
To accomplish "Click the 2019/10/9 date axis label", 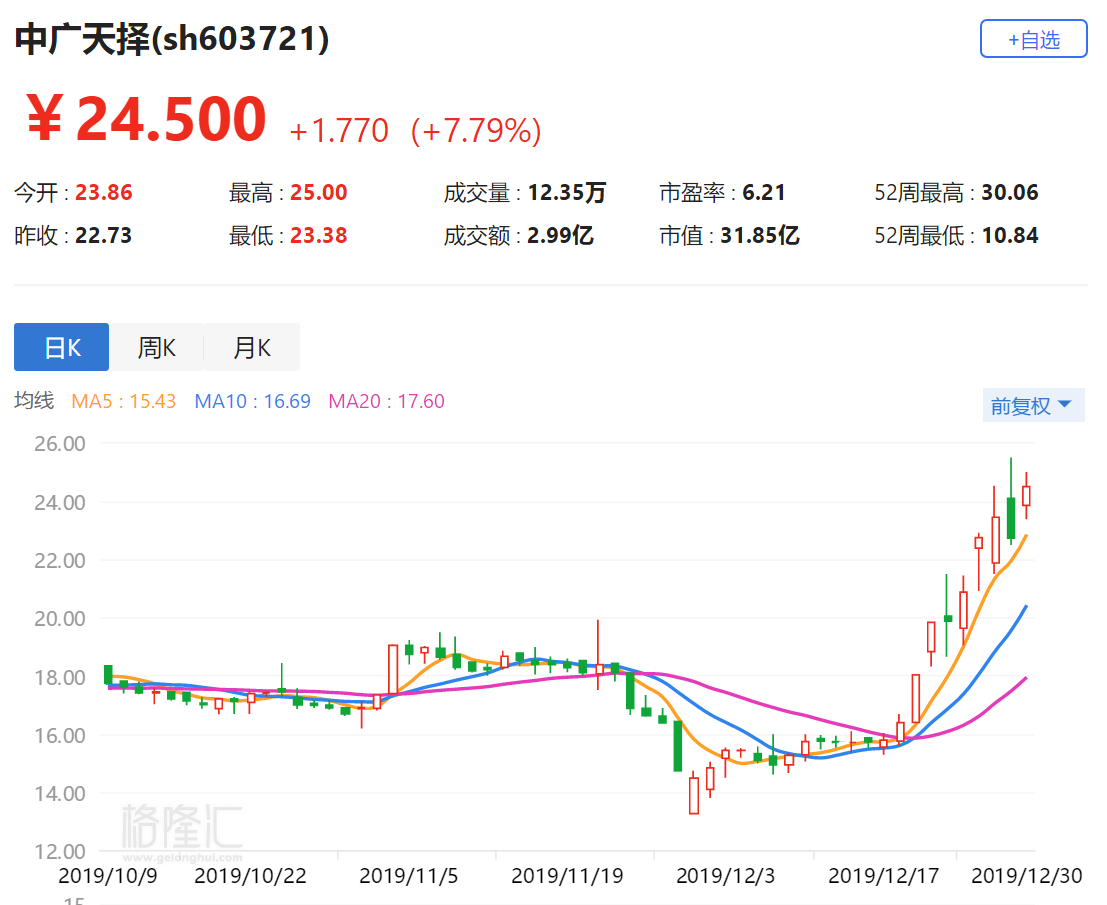I will coord(108,875).
